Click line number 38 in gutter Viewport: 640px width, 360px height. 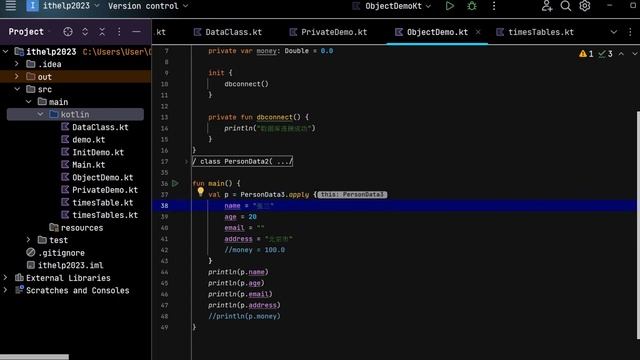coord(164,206)
